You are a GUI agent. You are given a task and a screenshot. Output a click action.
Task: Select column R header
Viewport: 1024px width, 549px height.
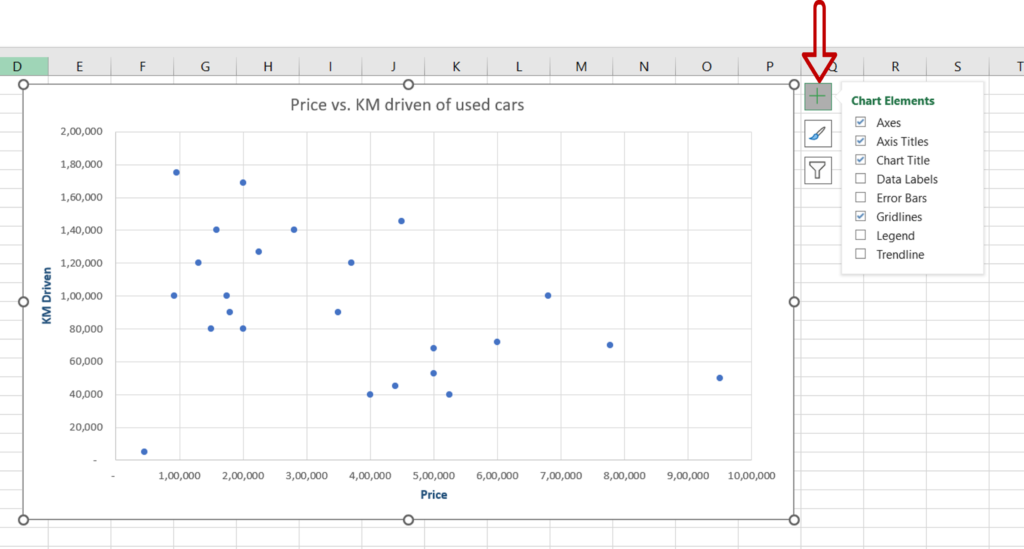(x=895, y=67)
